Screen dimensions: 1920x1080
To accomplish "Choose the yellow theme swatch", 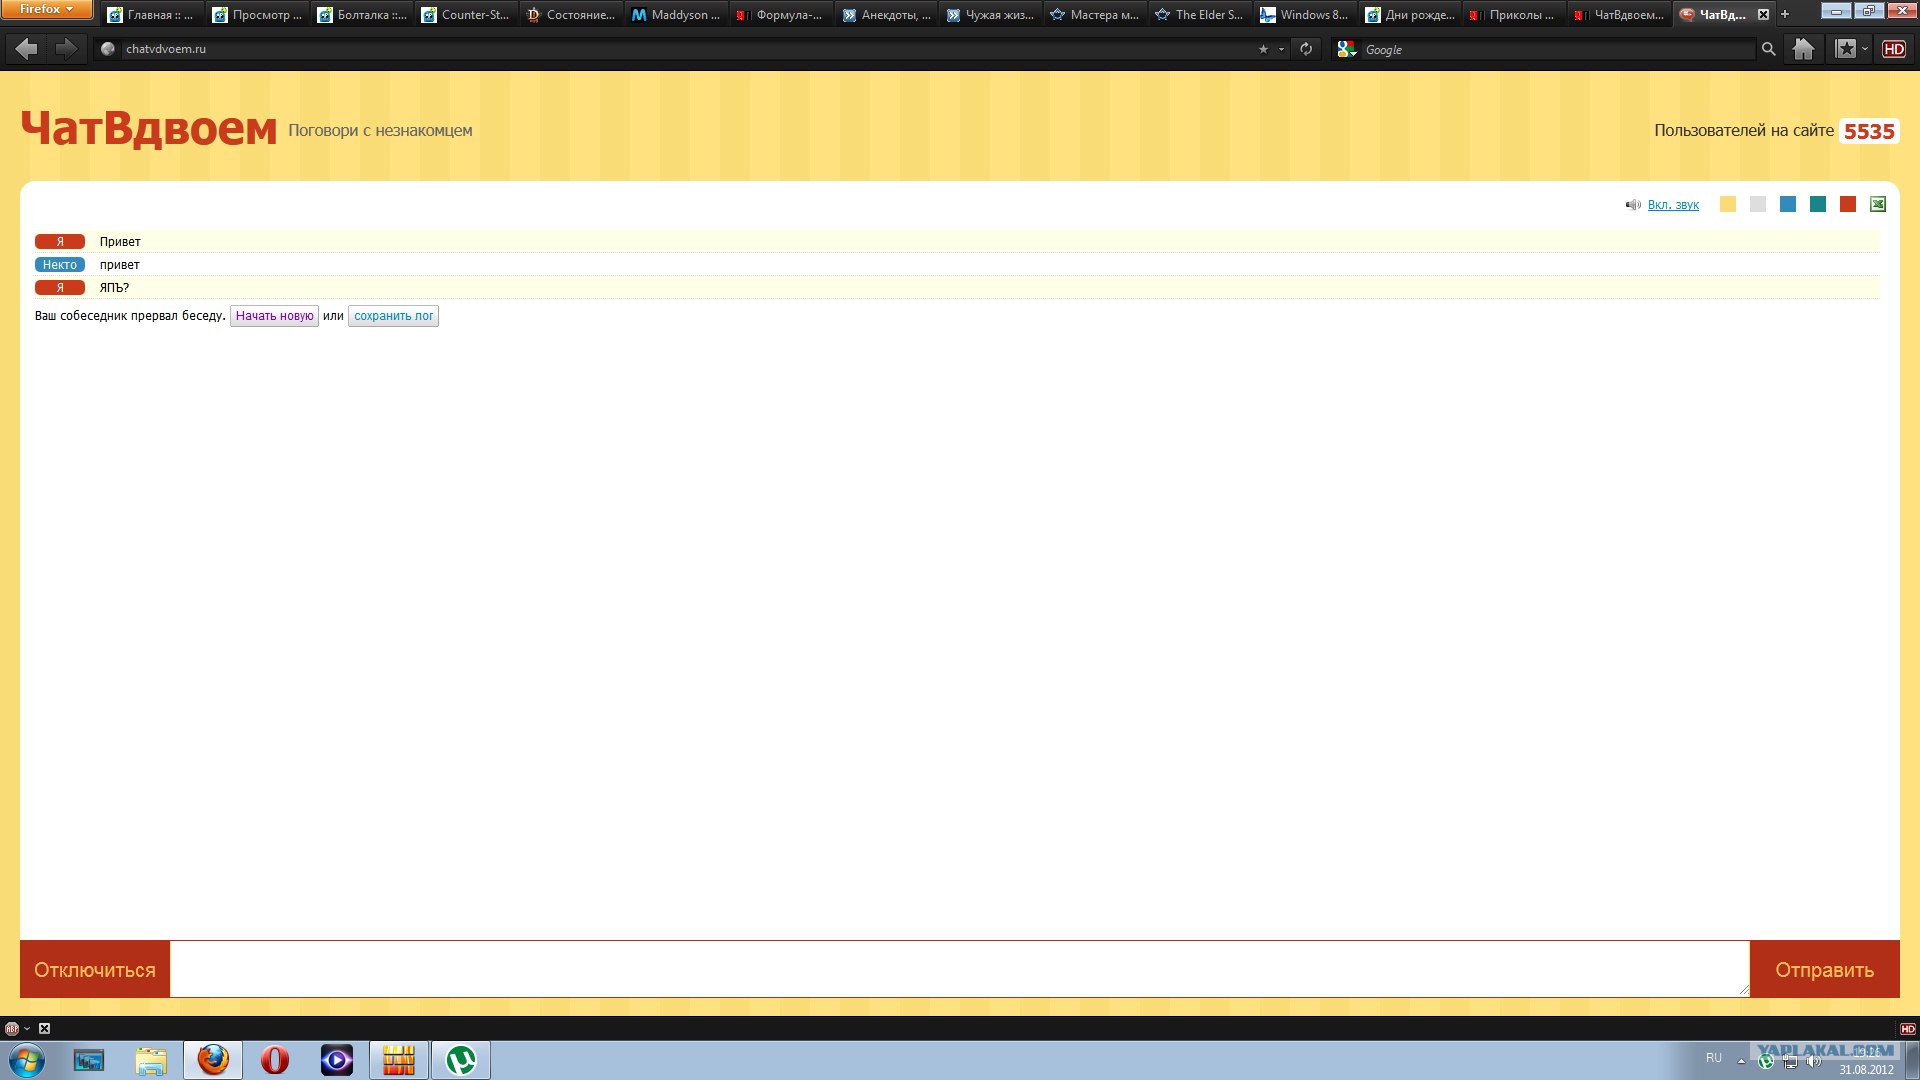I will tap(1728, 204).
